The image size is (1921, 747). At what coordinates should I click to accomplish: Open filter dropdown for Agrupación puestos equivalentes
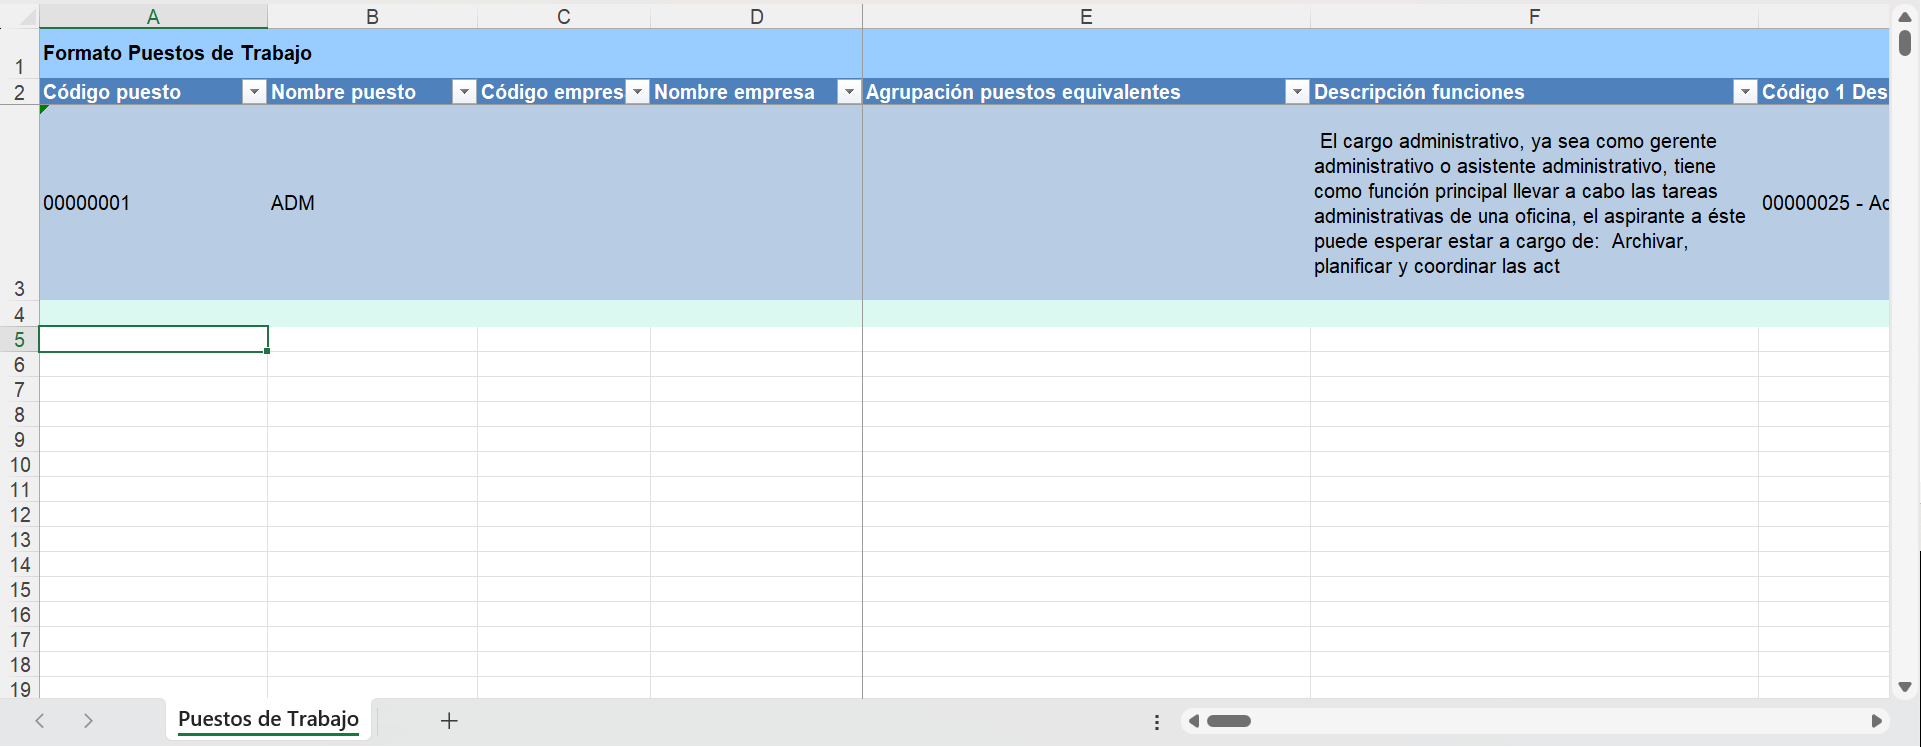[1297, 92]
